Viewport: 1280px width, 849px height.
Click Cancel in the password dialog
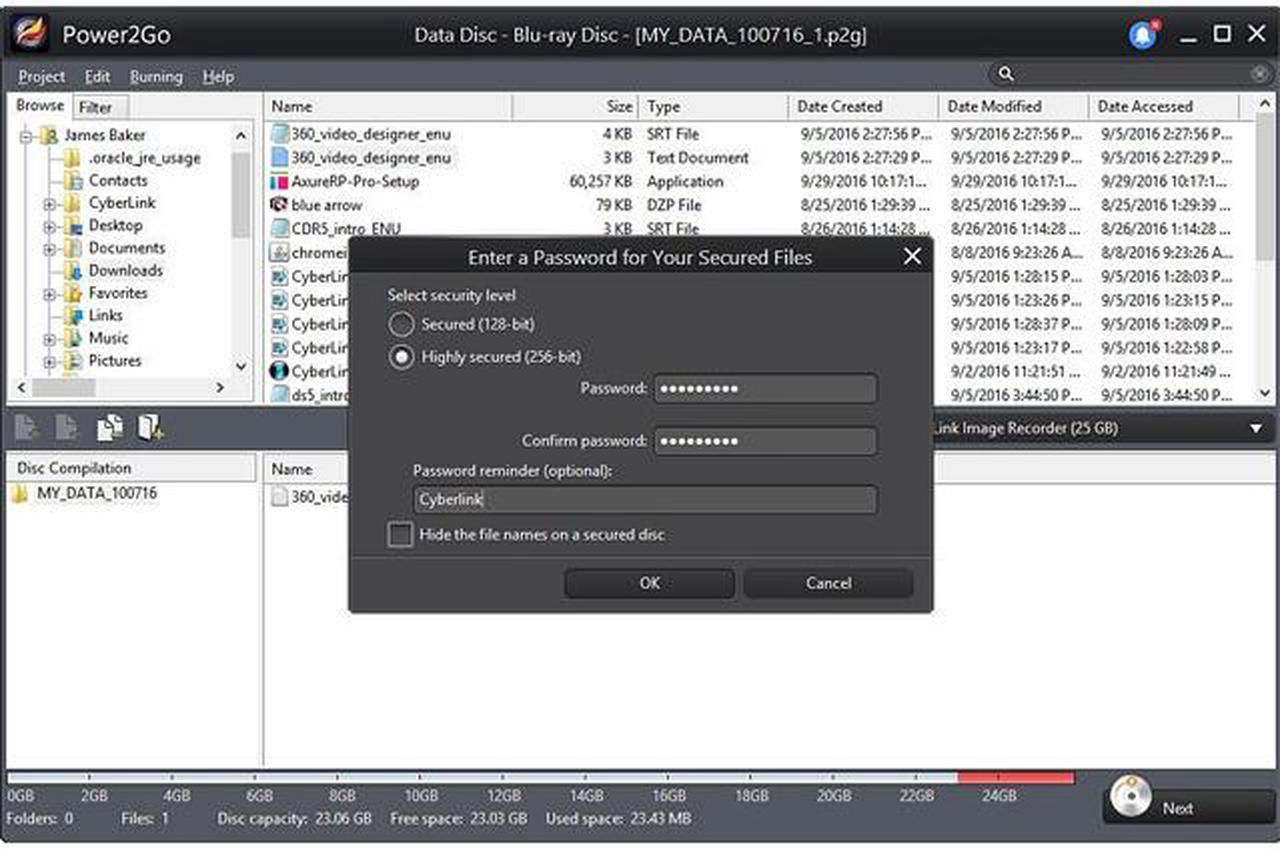pyautogui.click(x=828, y=584)
